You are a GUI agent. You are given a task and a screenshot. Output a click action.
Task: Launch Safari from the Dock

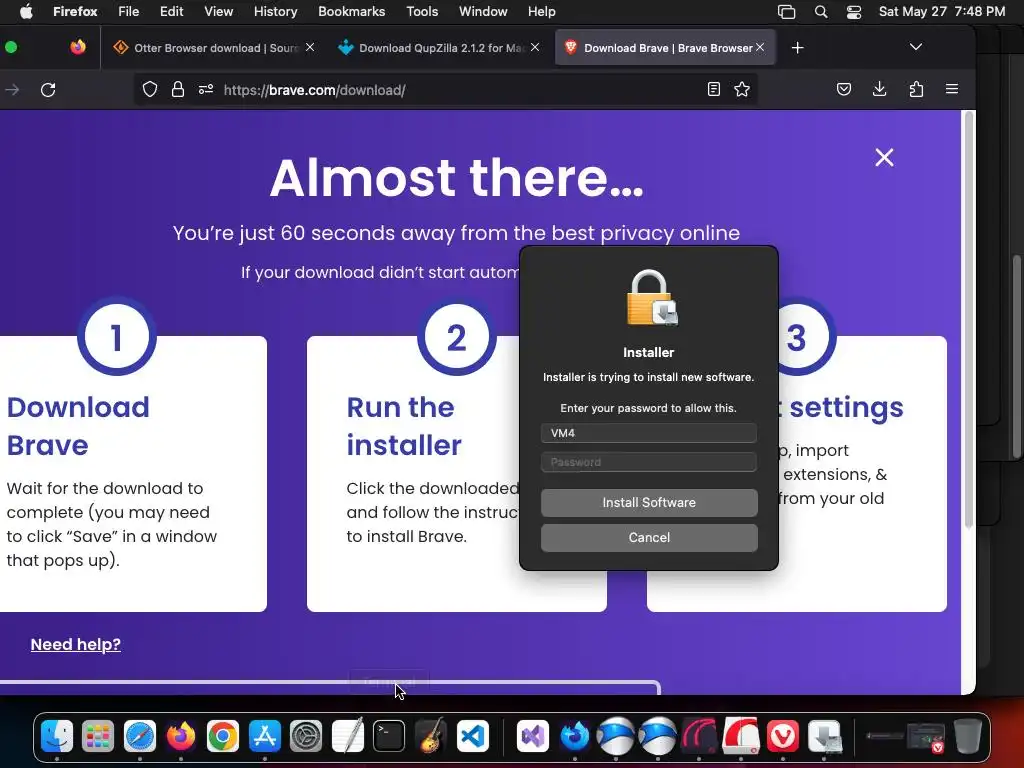point(140,737)
